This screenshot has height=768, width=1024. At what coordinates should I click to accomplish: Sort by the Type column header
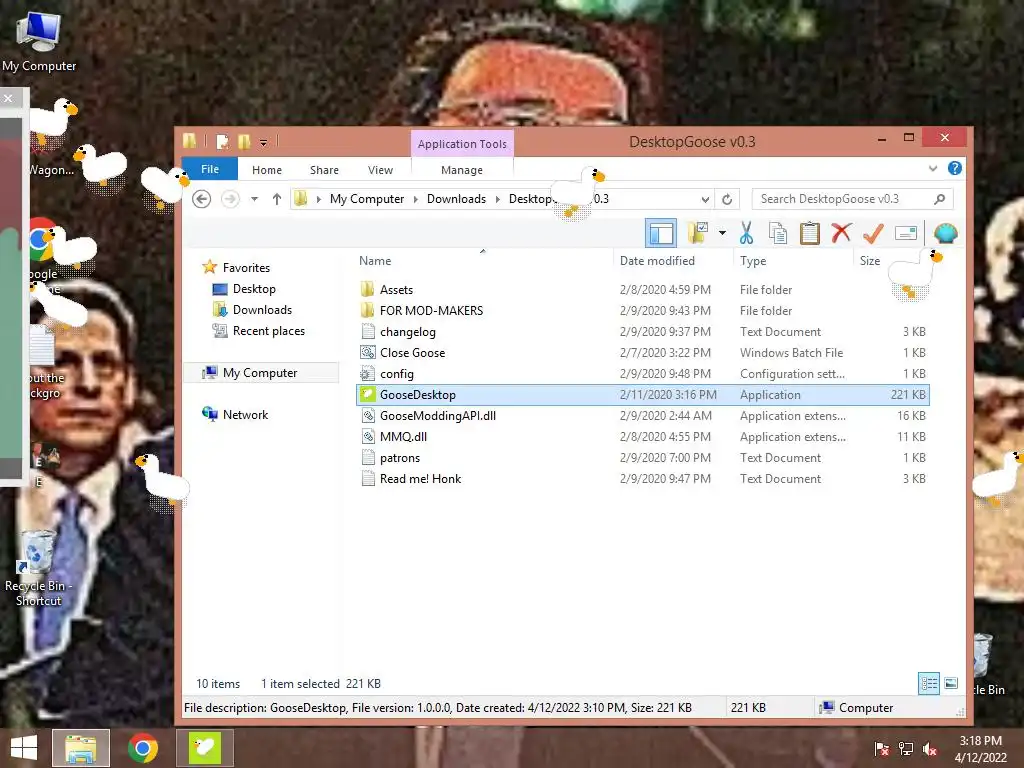click(753, 261)
